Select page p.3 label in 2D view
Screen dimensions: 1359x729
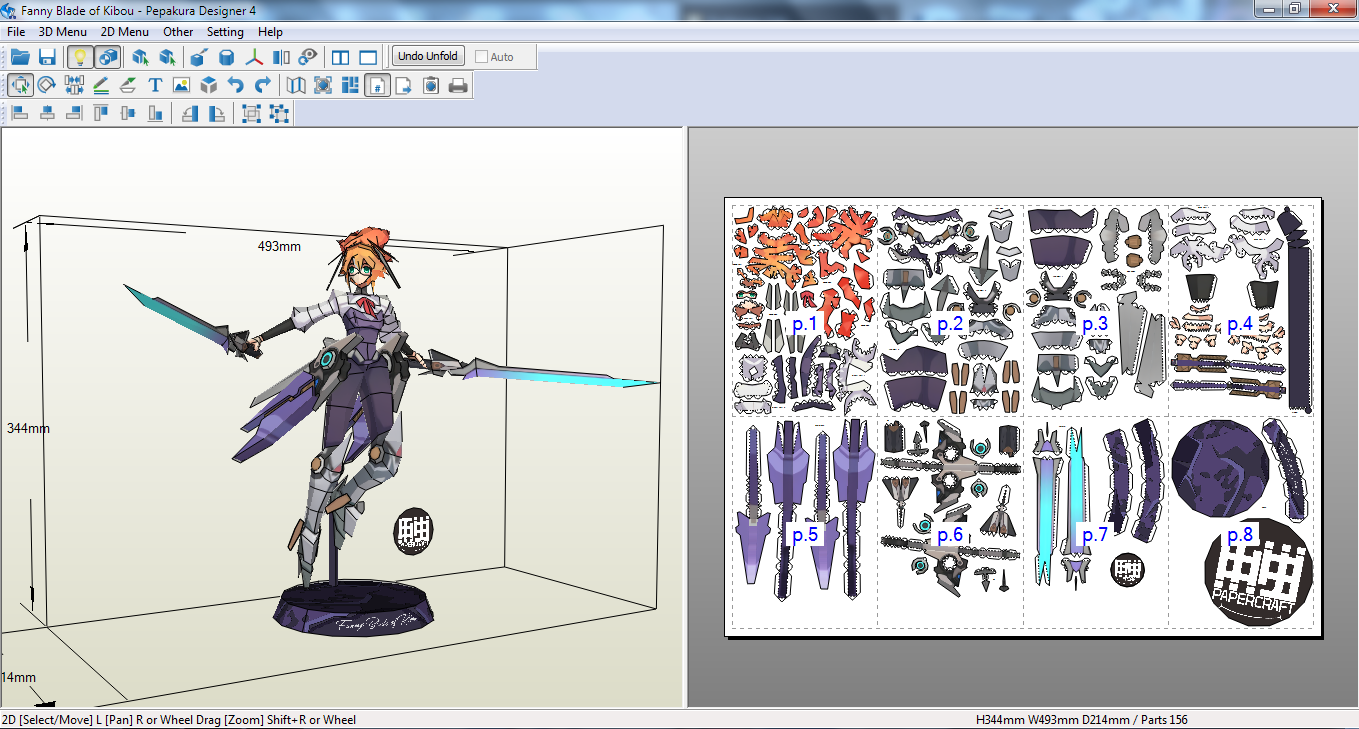click(1095, 324)
